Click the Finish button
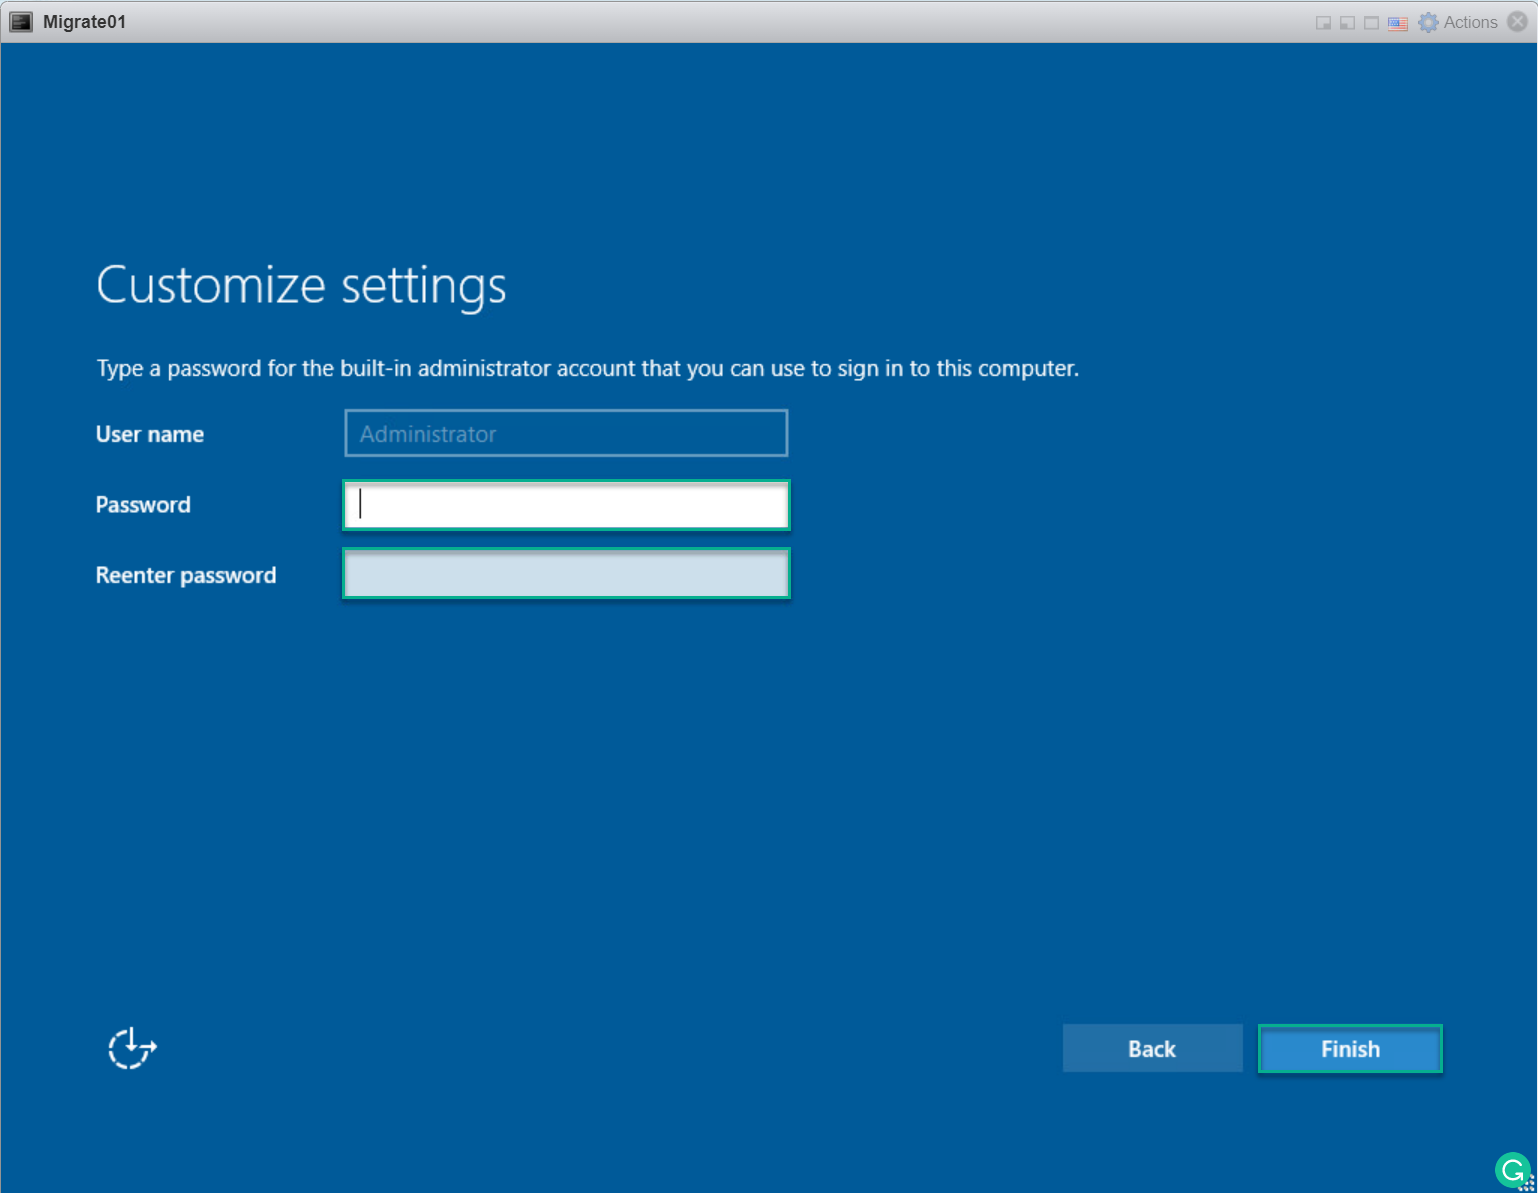The image size is (1538, 1193). pos(1350,1048)
